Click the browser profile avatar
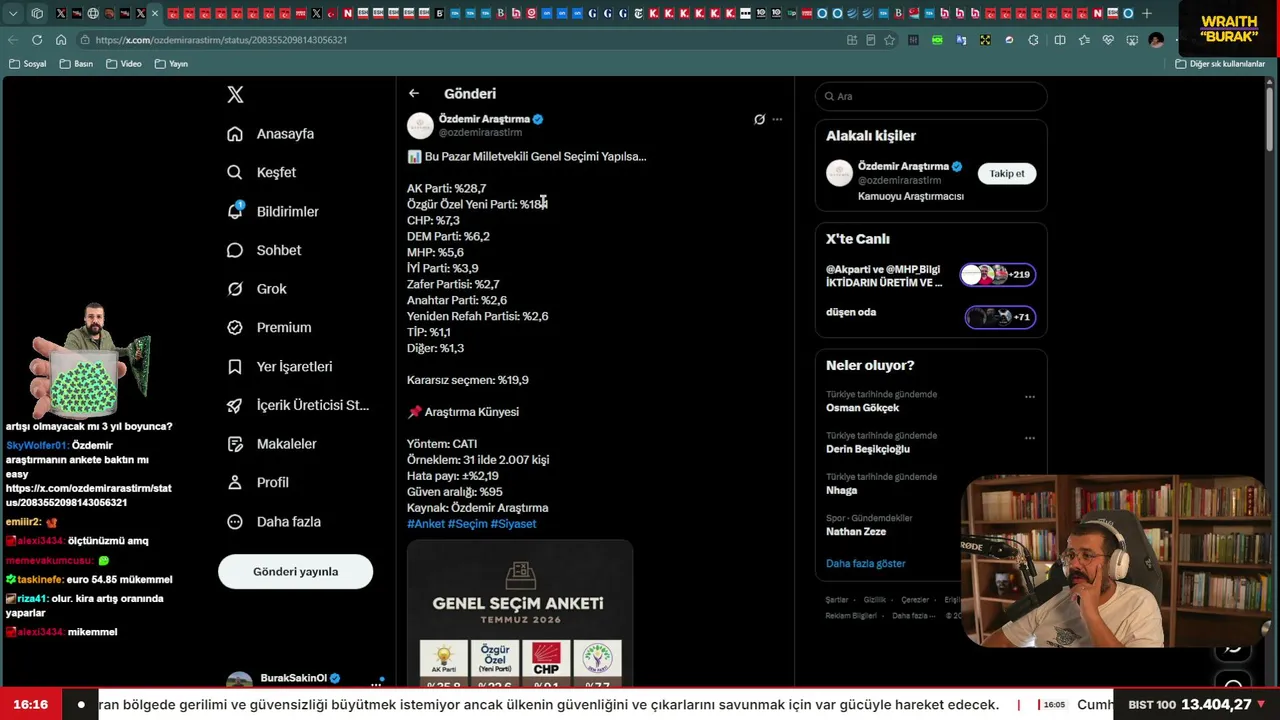 [1156, 40]
